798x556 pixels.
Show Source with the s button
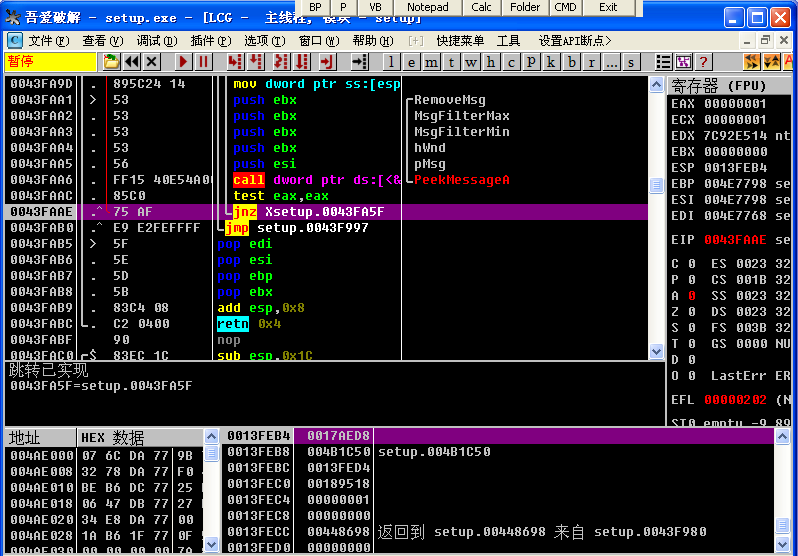pyautogui.click(x=631, y=62)
